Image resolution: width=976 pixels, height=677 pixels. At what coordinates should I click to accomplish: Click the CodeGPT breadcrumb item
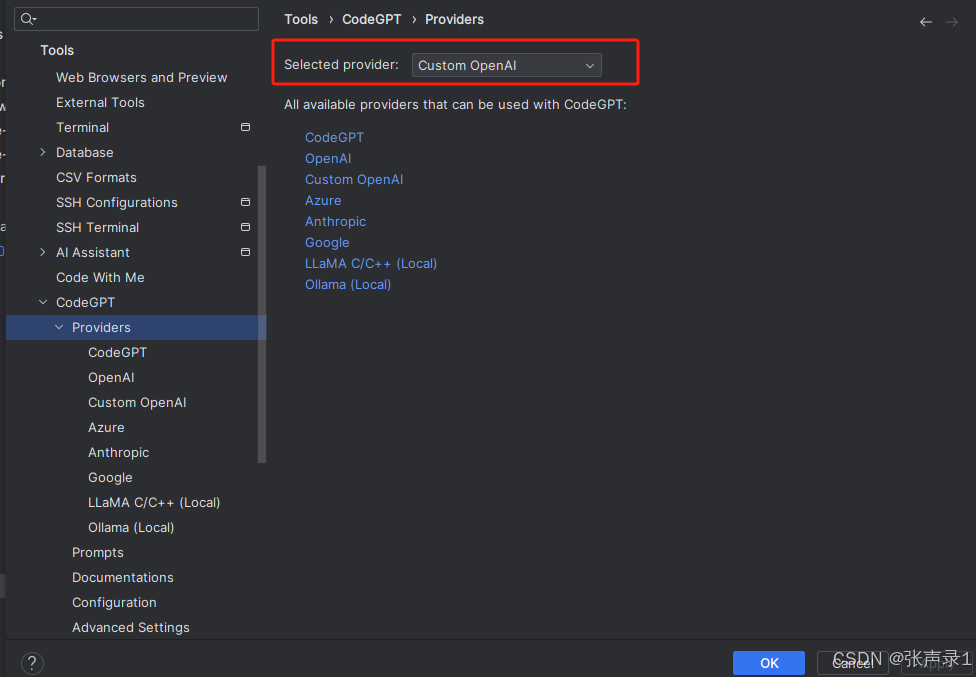[x=372, y=19]
